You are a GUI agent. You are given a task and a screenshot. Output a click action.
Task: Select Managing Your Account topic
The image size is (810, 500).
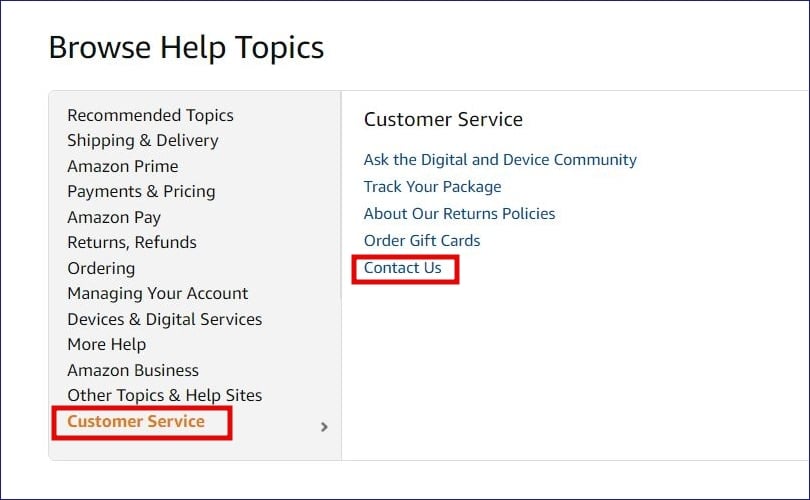(158, 293)
